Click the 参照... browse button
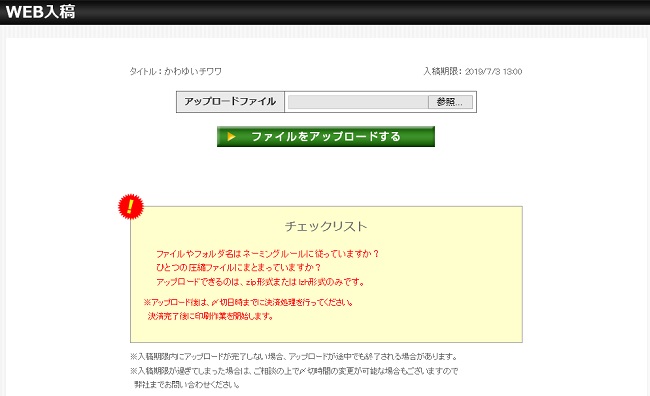The width and height of the screenshot is (650, 396). pos(450,102)
